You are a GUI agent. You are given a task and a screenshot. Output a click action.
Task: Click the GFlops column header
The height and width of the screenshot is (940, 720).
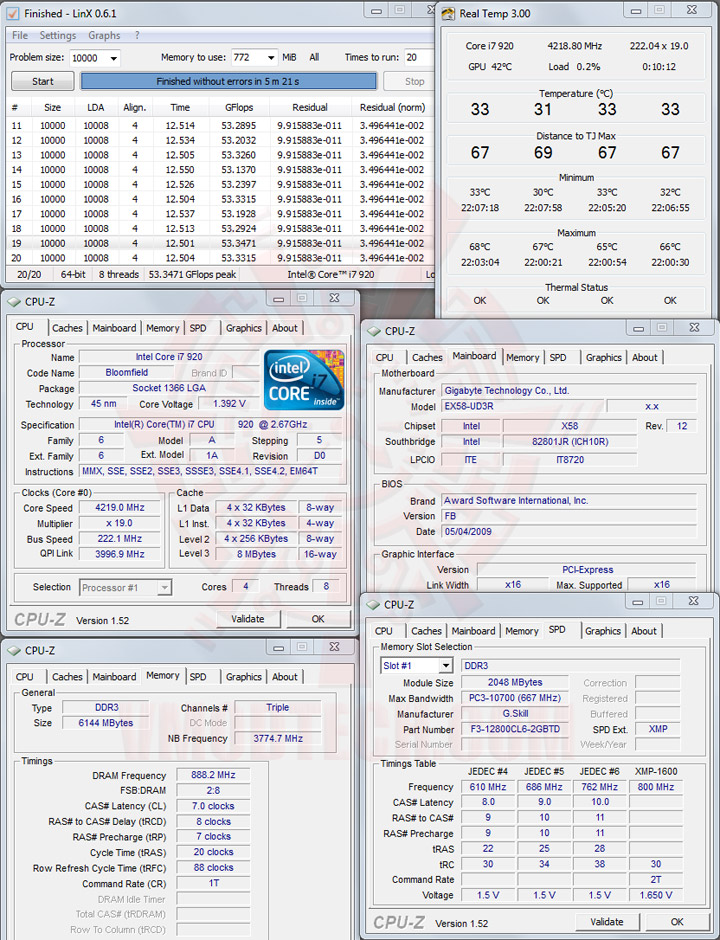coord(239,108)
